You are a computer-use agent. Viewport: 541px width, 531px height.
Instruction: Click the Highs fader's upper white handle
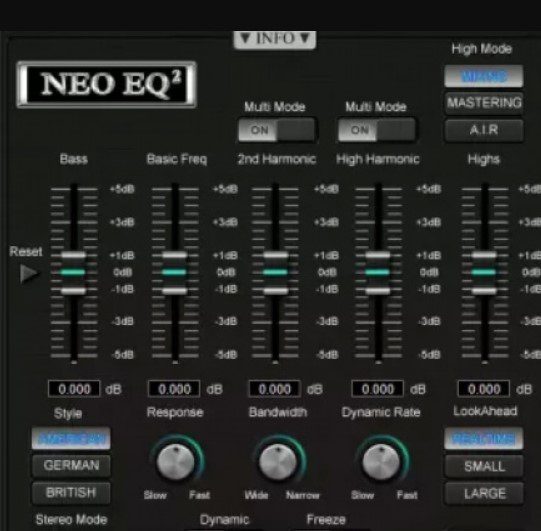point(484,255)
